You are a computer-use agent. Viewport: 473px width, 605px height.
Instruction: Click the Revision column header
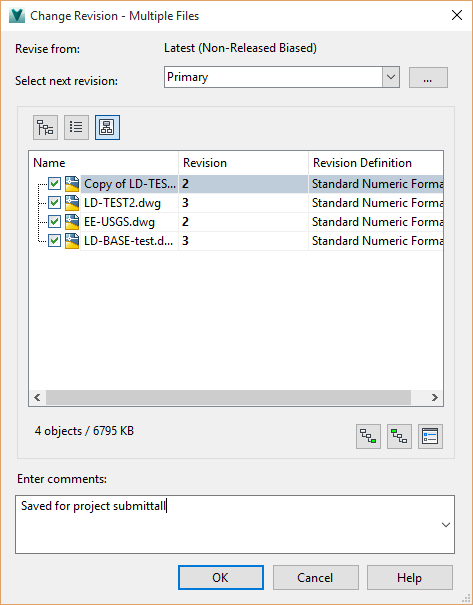coord(243,163)
